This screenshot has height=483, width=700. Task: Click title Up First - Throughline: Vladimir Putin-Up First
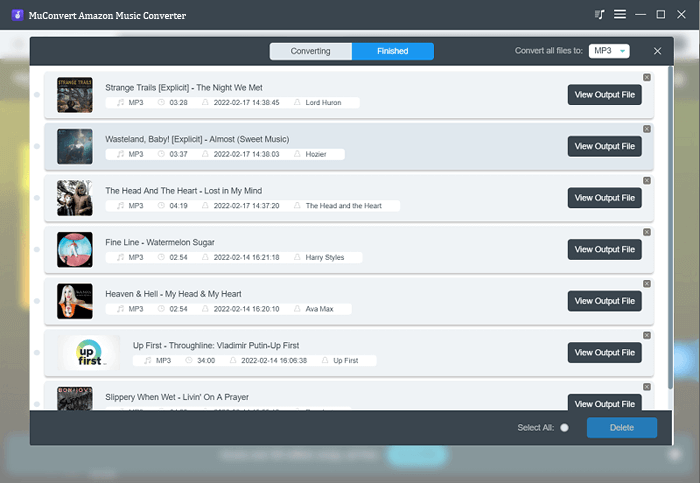click(x=216, y=346)
